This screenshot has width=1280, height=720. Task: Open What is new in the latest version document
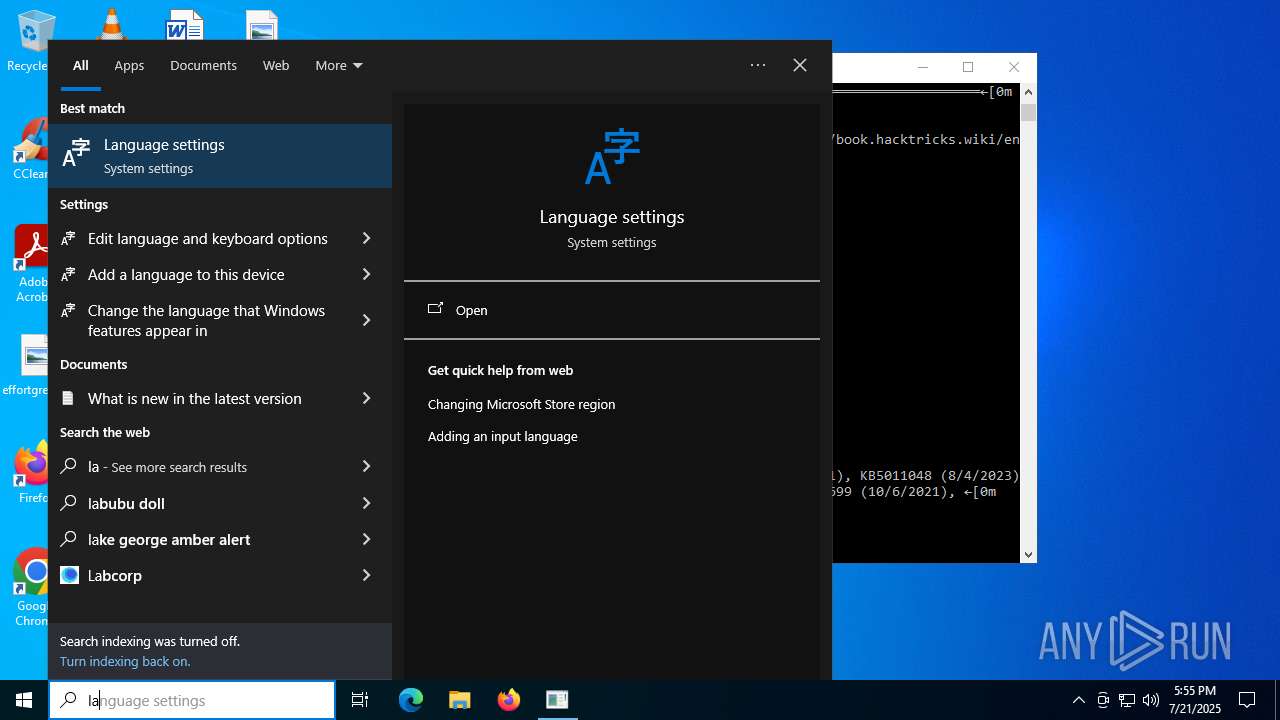195,399
